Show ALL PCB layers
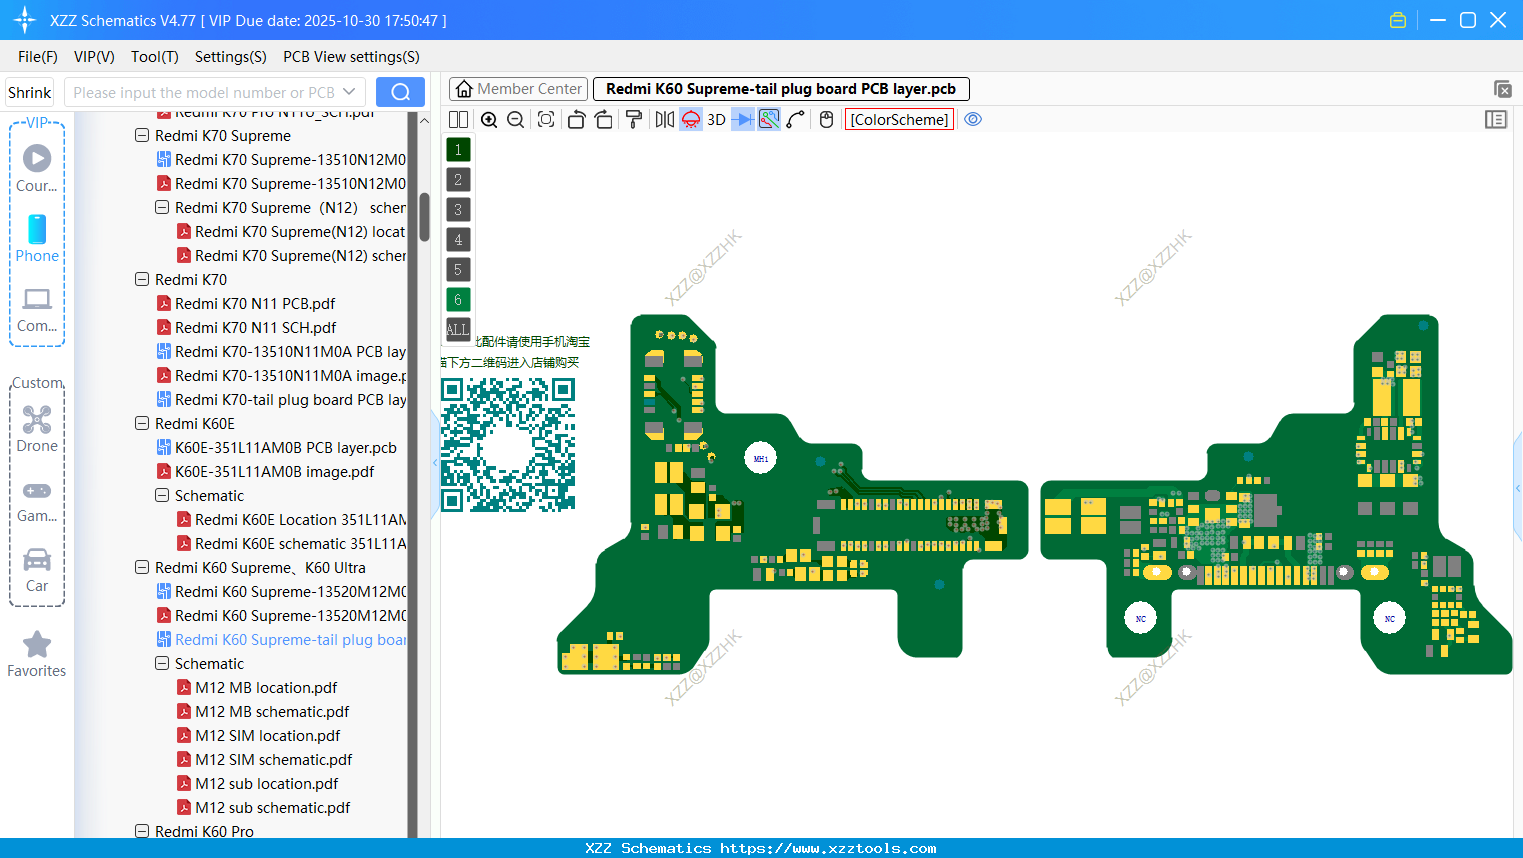This screenshot has height=858, width=1523. pyautogui.click(x=458, y=329)
